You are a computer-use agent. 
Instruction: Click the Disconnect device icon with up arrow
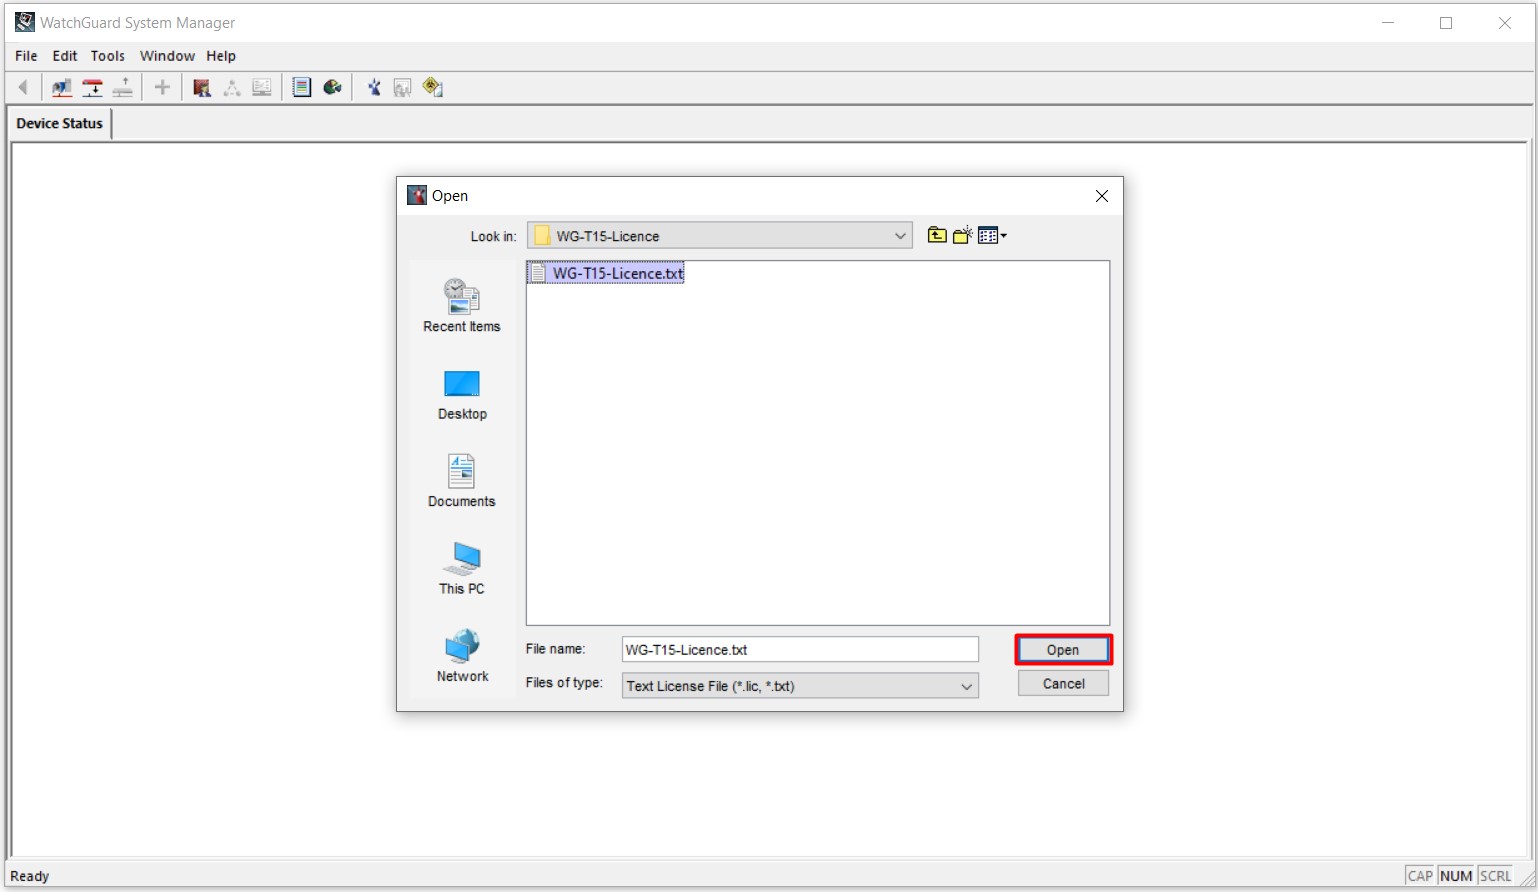(x=123, y=87)
